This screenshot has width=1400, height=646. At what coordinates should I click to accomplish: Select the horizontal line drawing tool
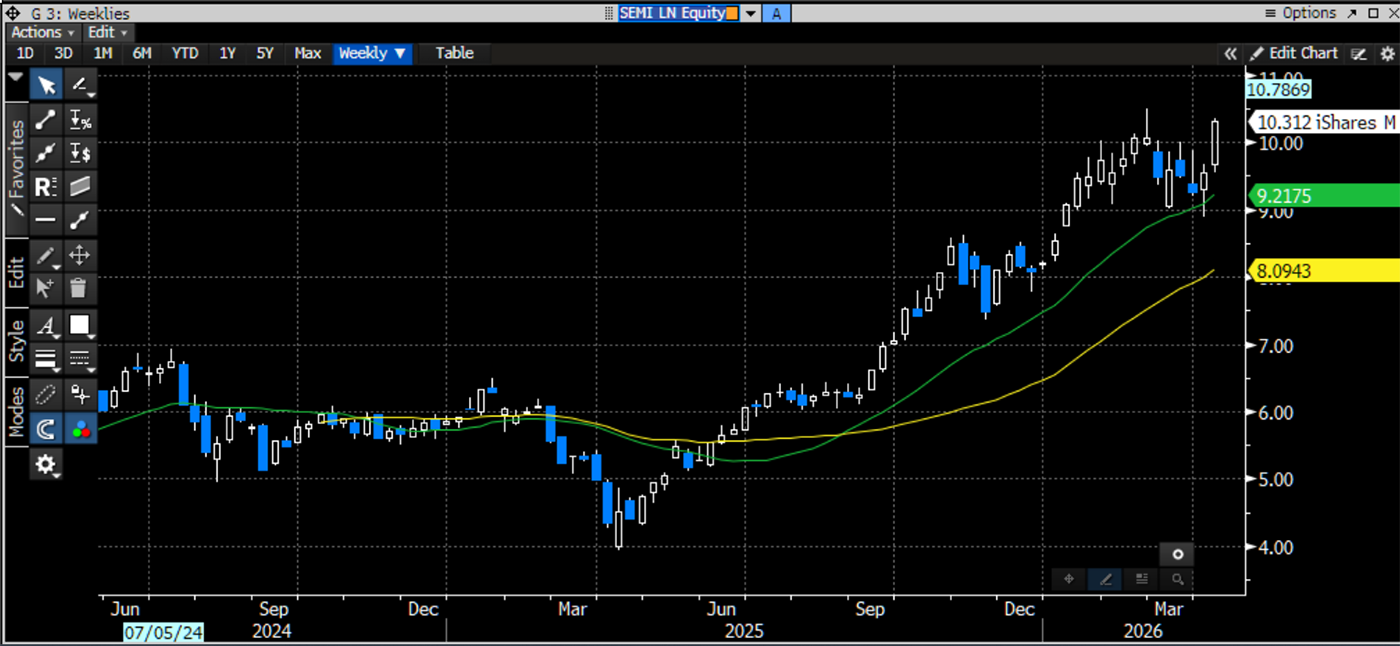pos(47,220)
